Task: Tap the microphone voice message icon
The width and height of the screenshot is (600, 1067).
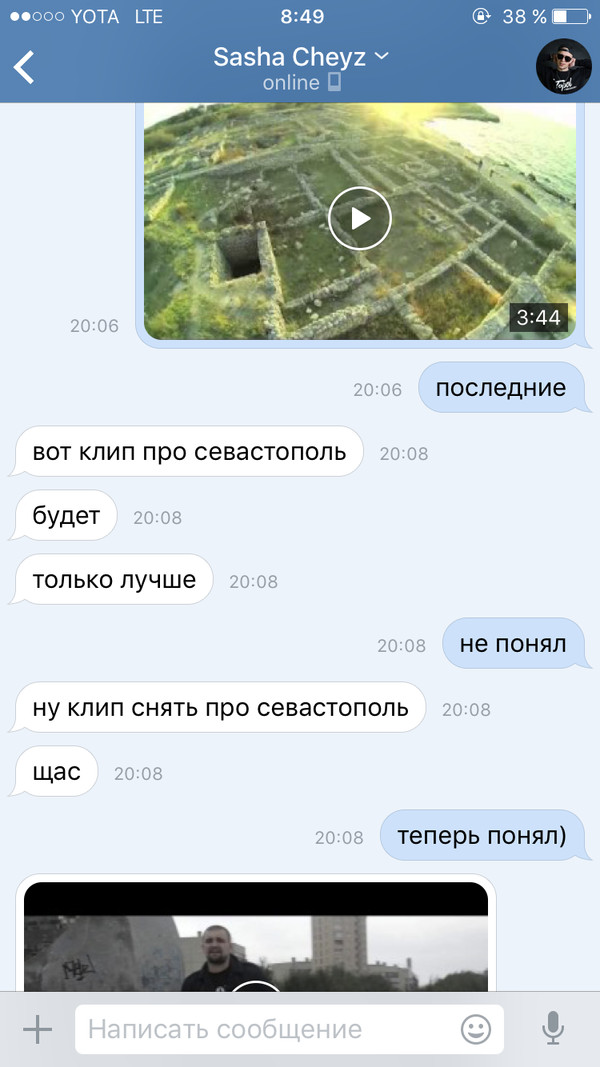Action: 553,1029
